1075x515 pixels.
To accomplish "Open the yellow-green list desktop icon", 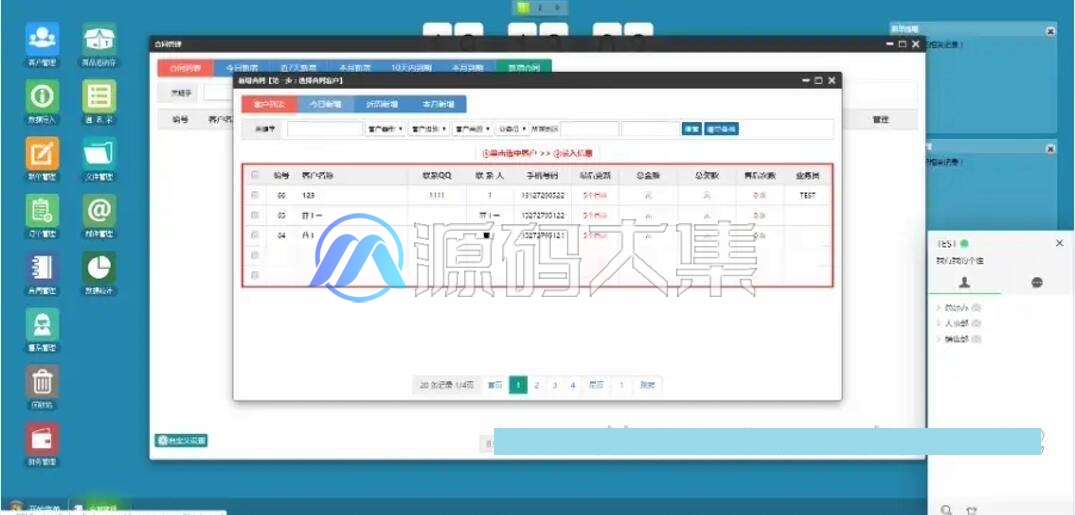I will (x=99, y=96).
